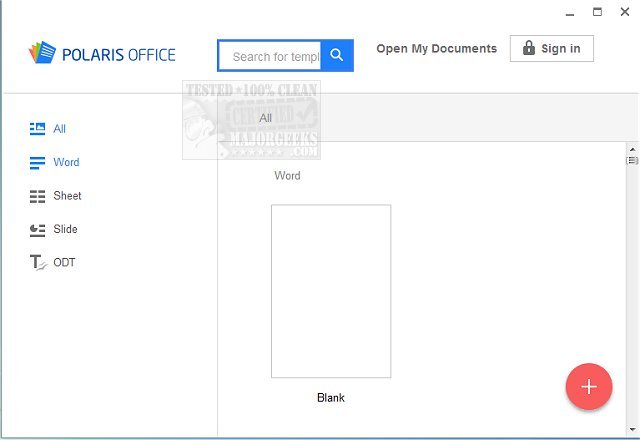Click the POLARIS OFFICE brand text
640x440 pixels.
119,55
